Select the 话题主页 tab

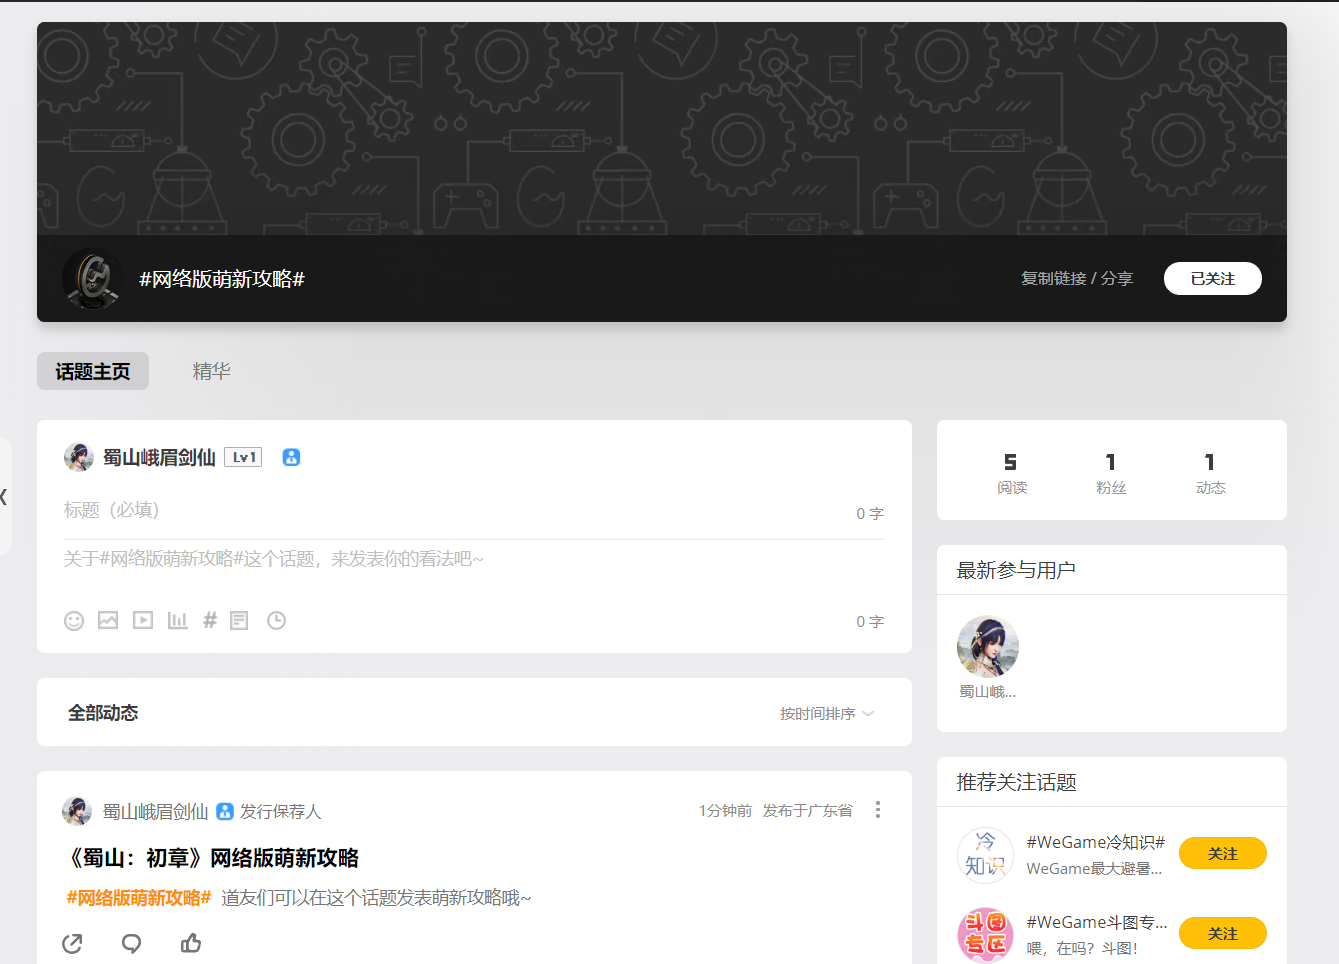pos(93,371)
